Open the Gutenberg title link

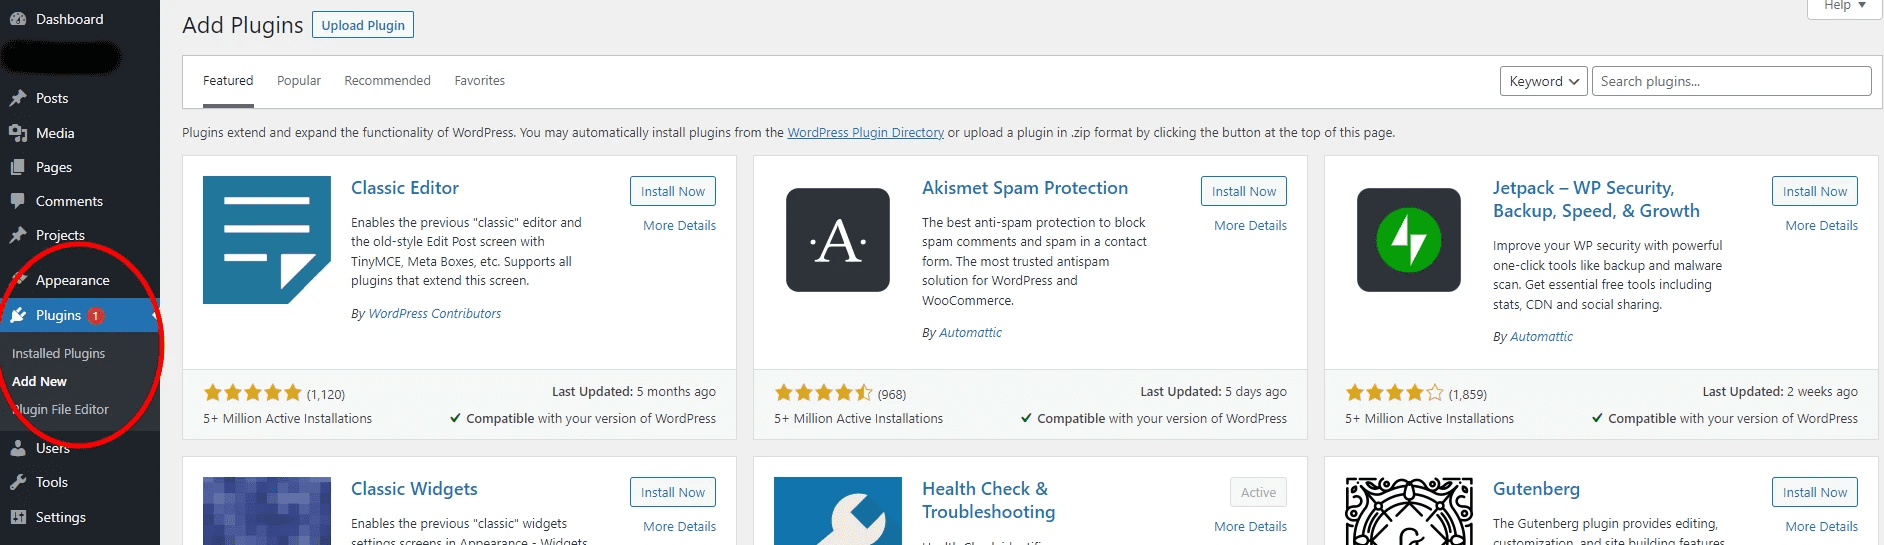pos(1536,489)
